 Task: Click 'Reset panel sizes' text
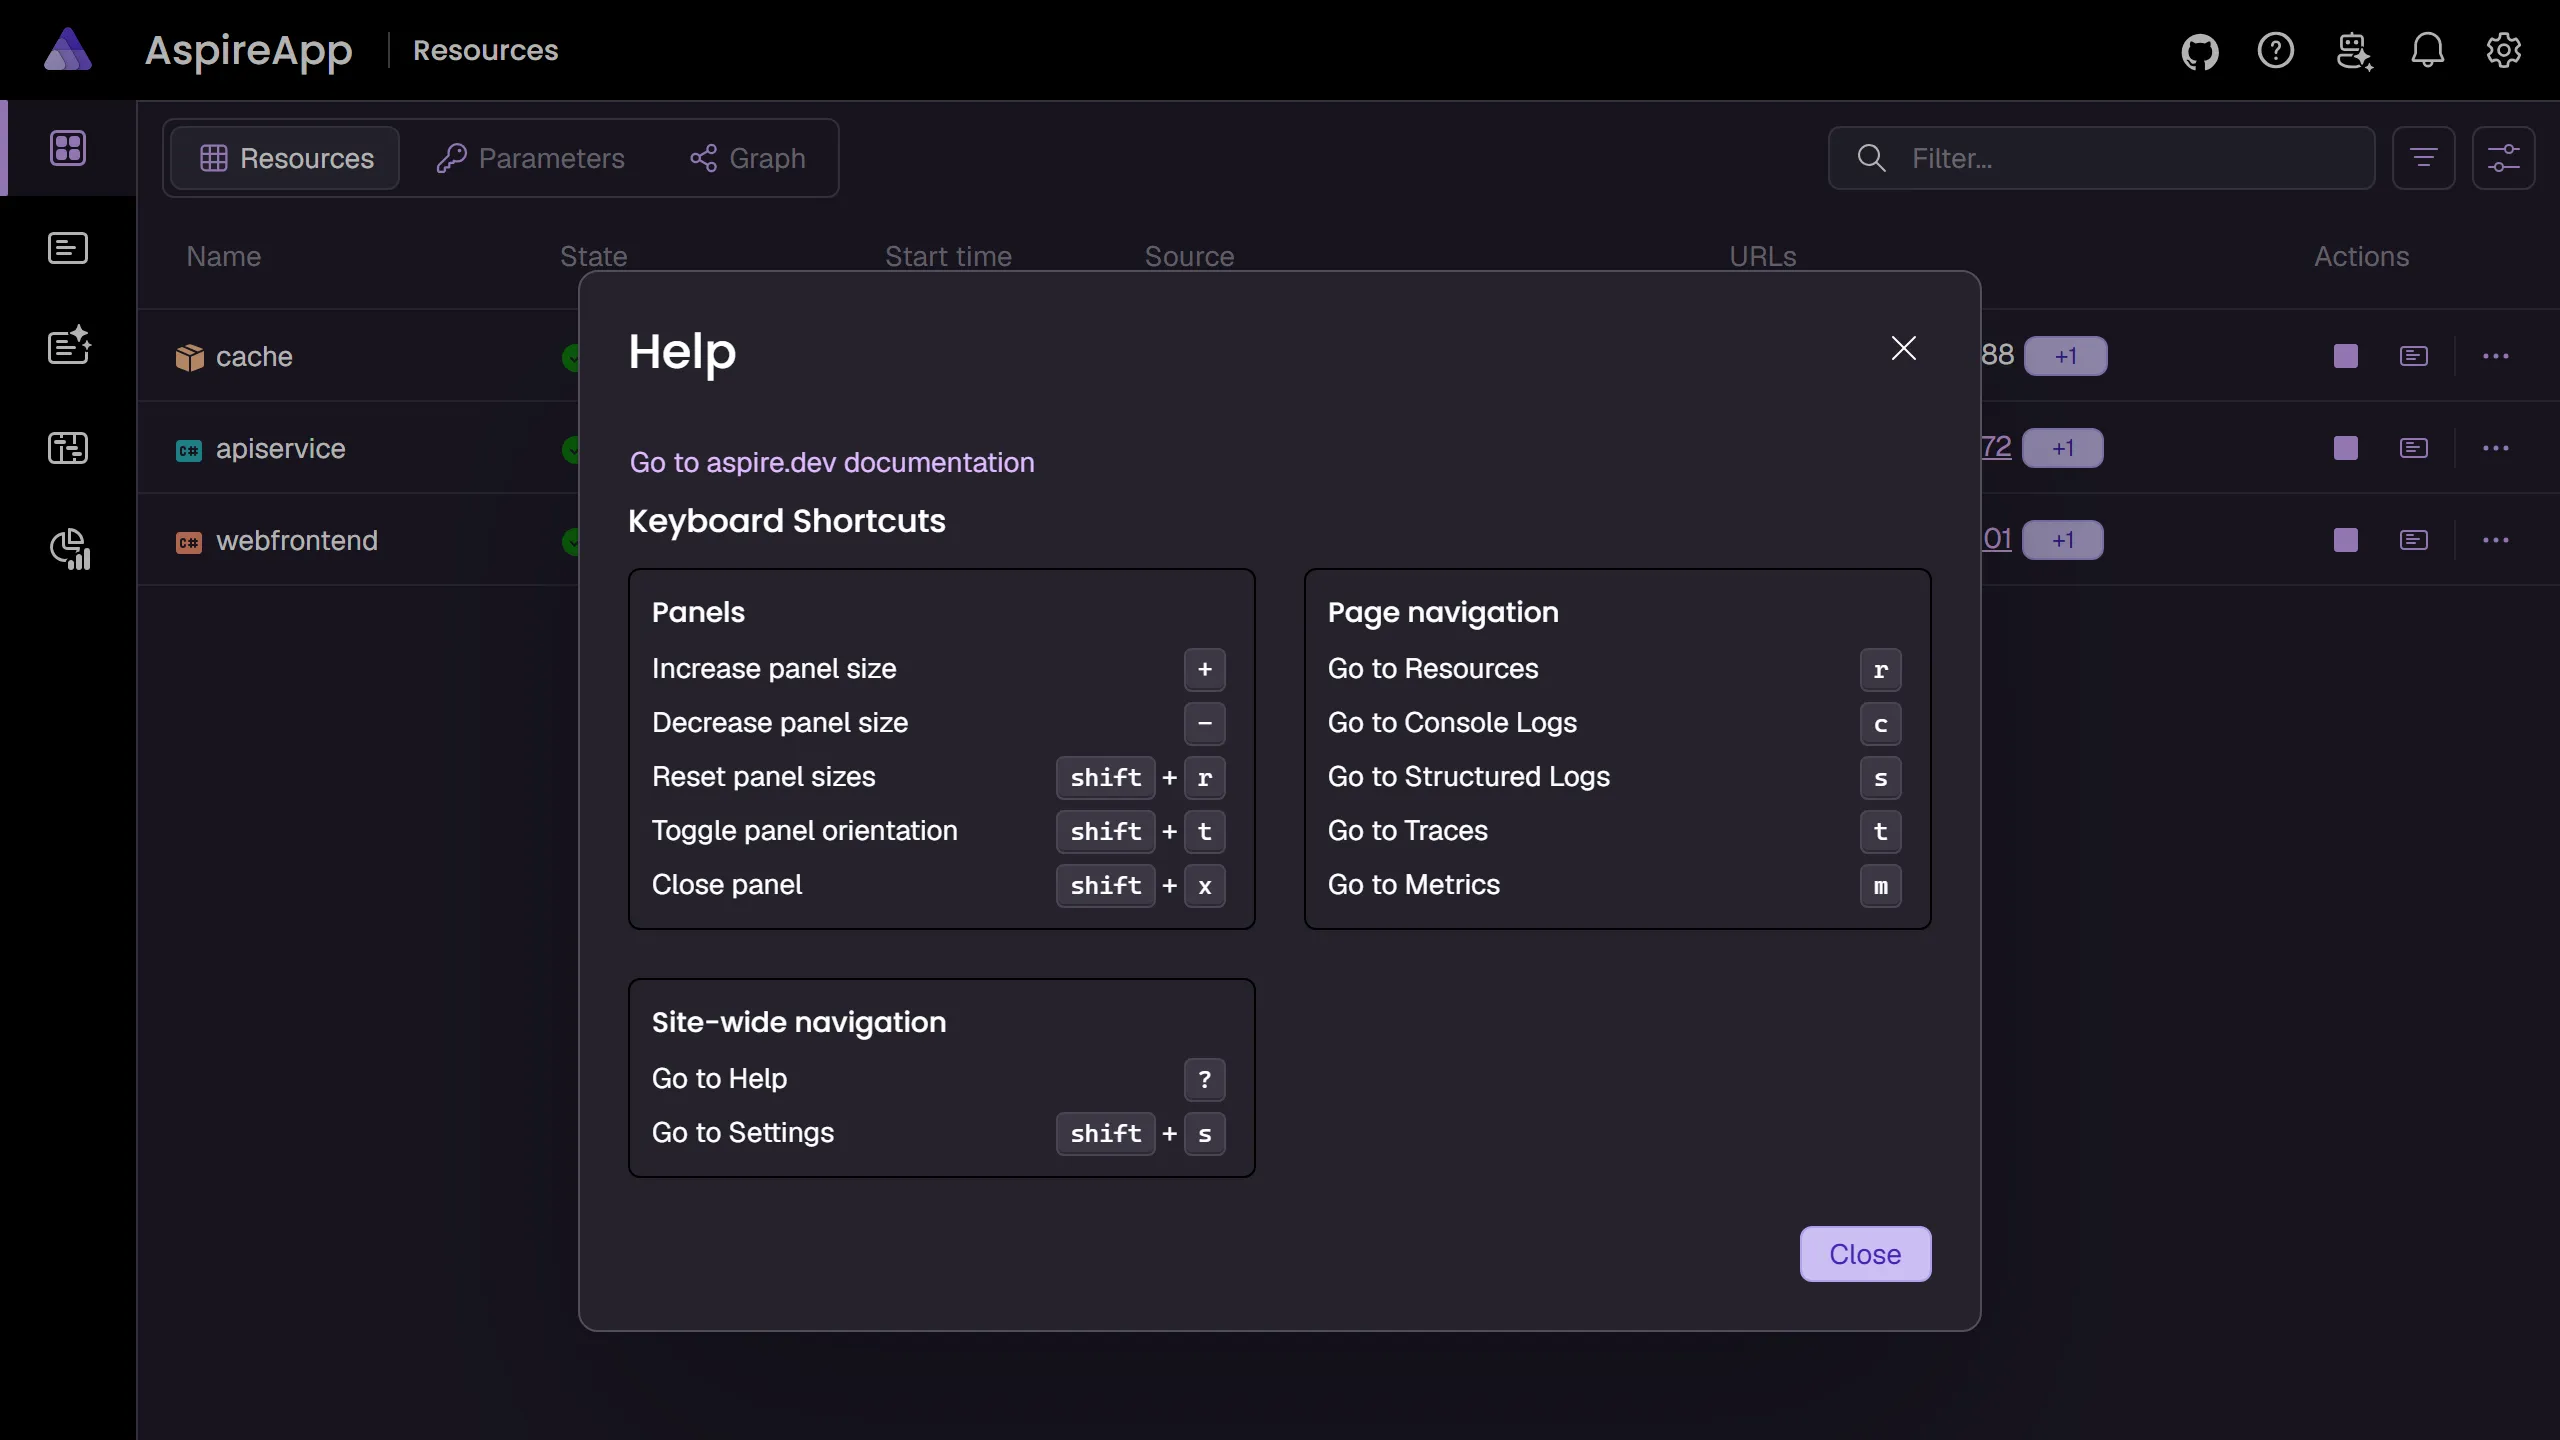pyautogui.click(x=764, y=777)
